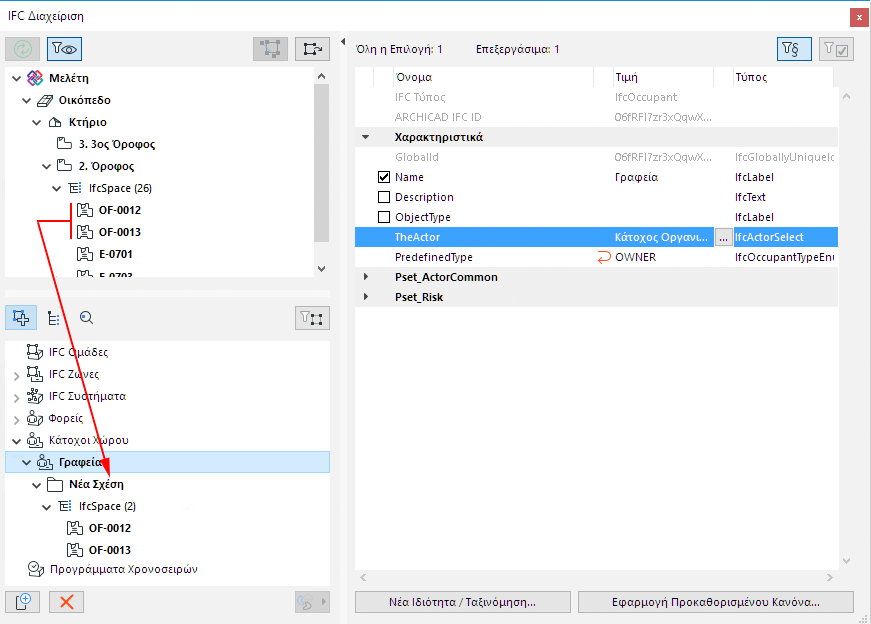
Task: Click the Τιμή column header
Action: 626,77
